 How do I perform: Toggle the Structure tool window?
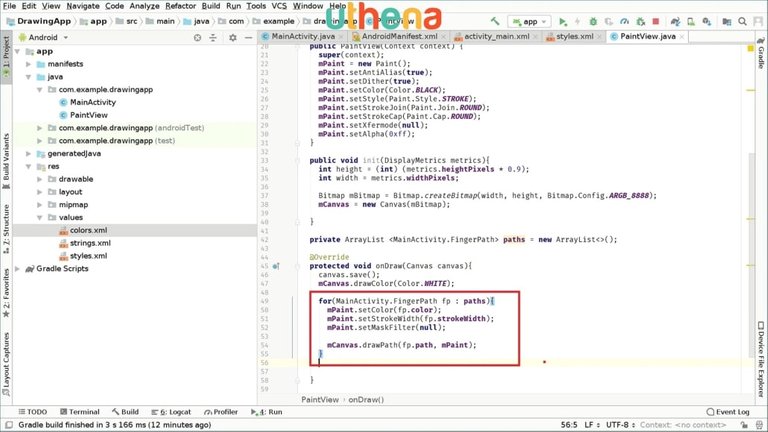tap(6, 226)
